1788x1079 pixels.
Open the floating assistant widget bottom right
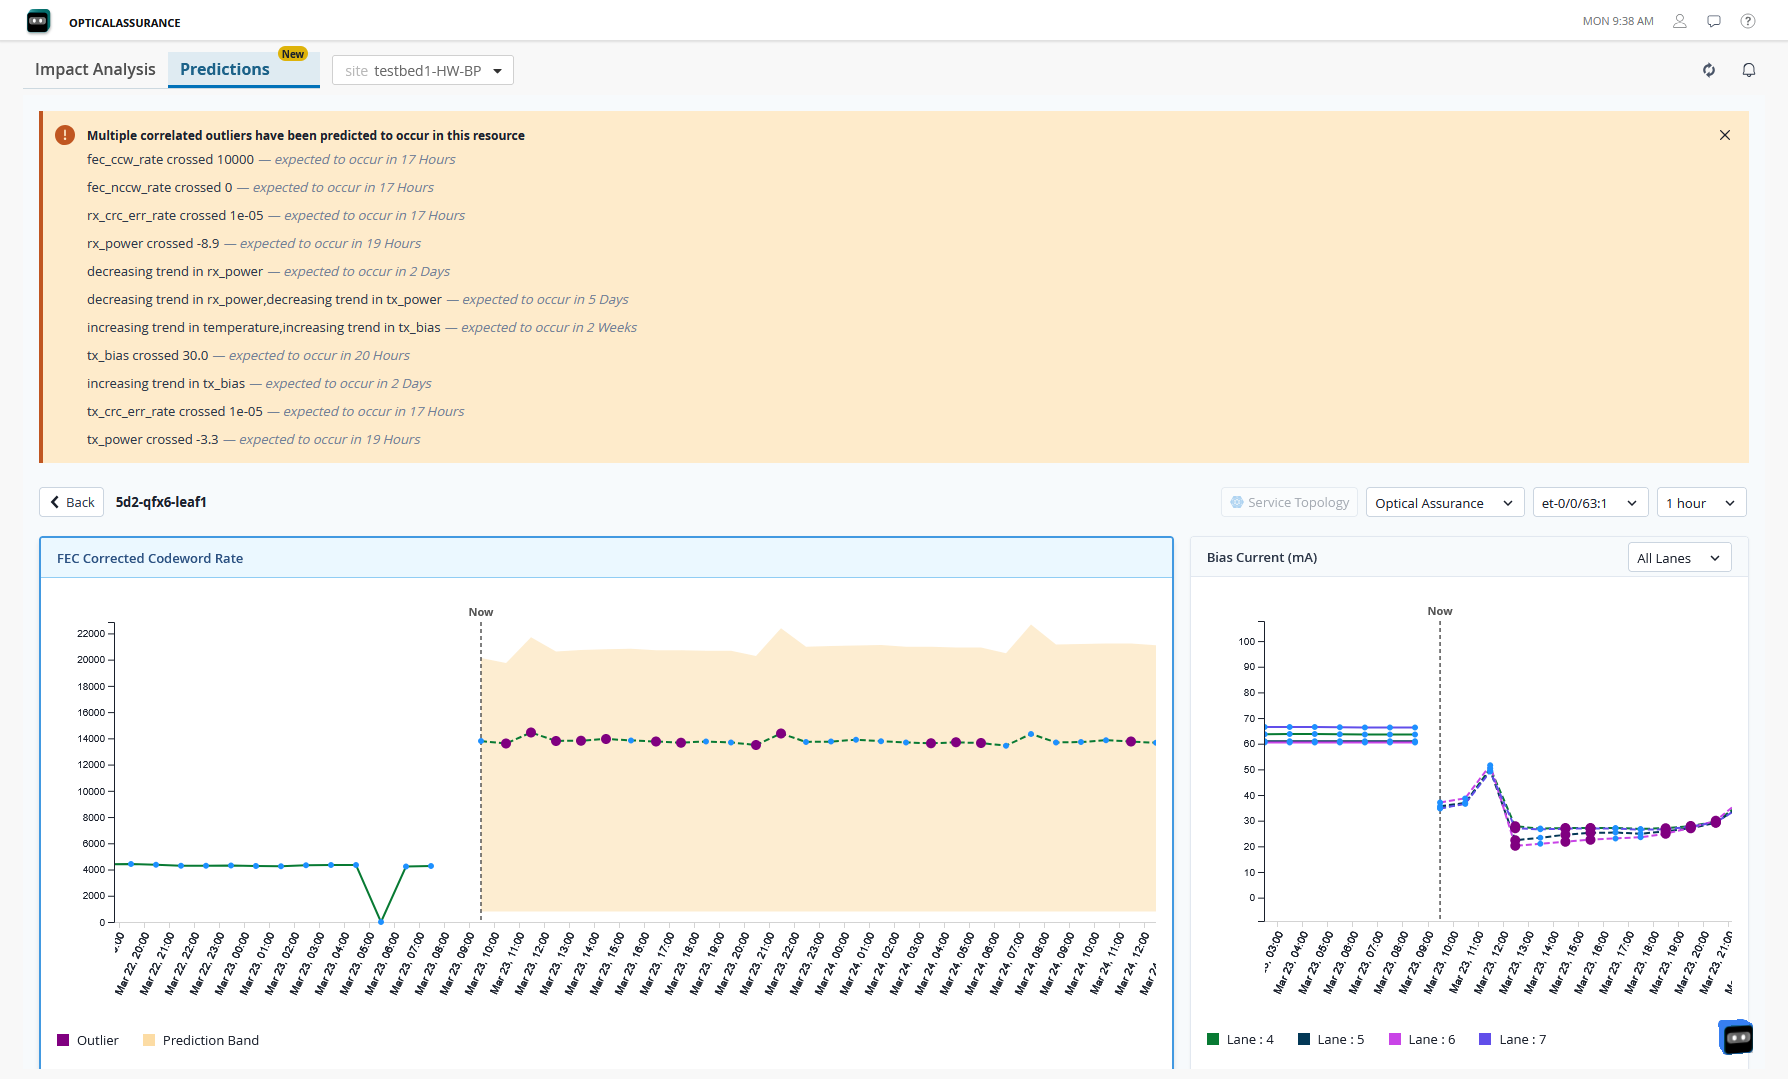click(1735, 1037)
